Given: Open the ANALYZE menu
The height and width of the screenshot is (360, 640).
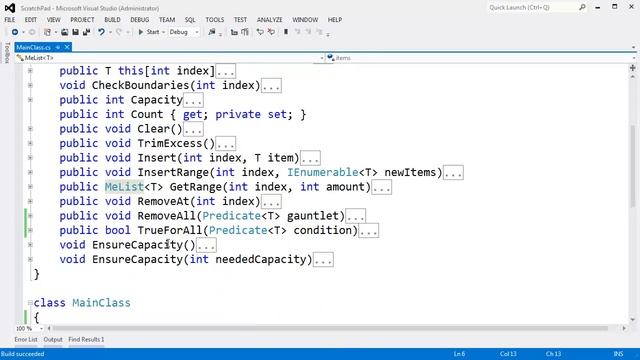Looking at the screenshot, I should [269, 20].
